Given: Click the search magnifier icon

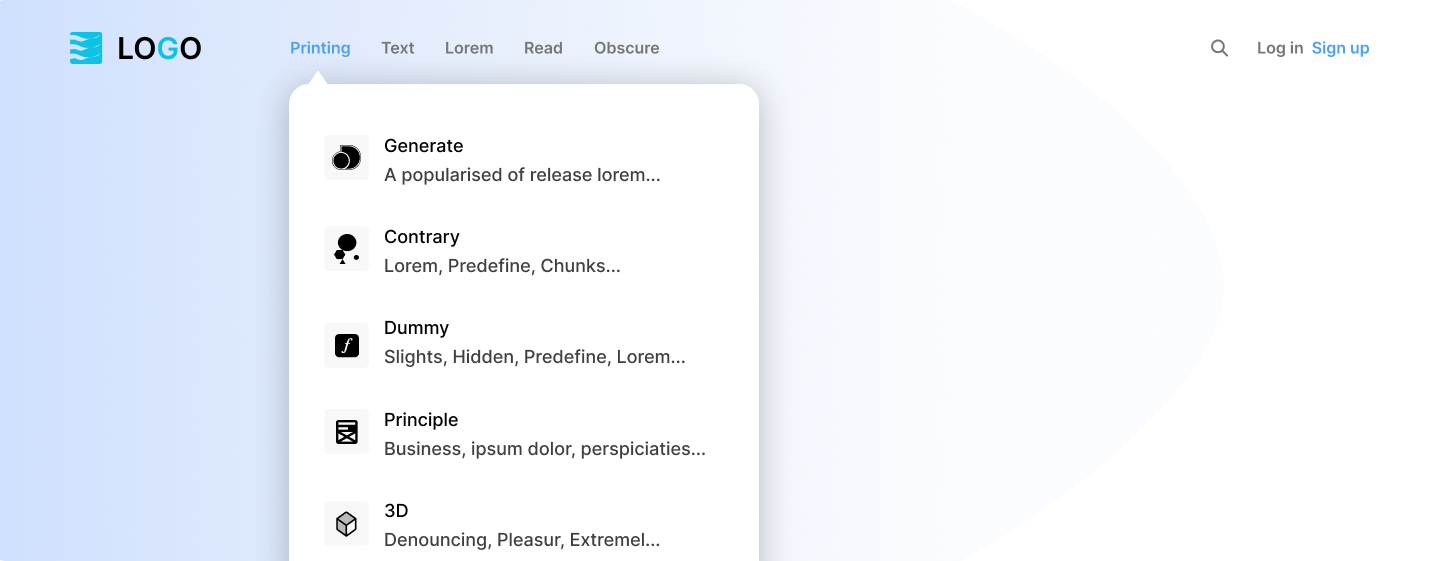Looking at the screenshot, I should pos(1219,48).
